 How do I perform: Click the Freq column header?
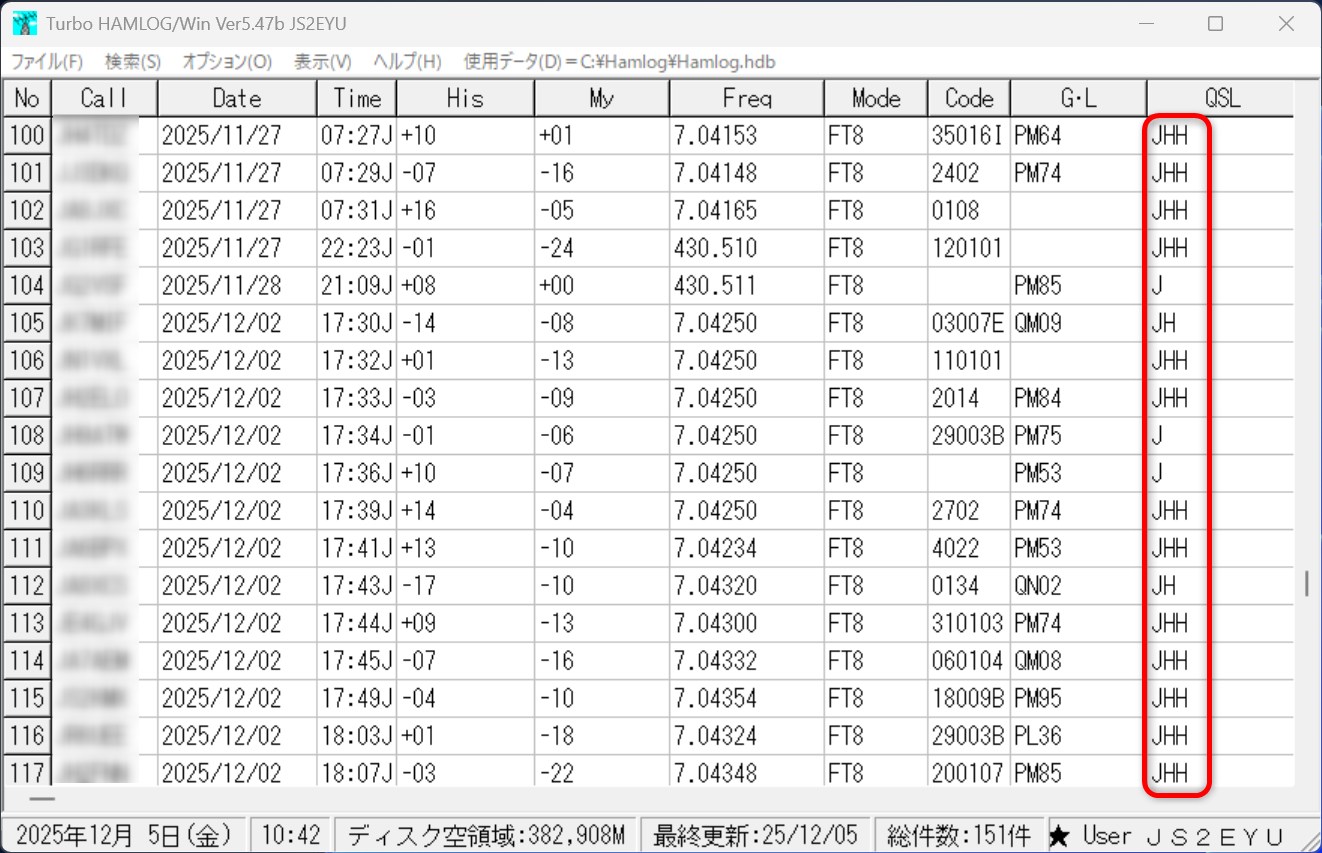tap(746, 99)
